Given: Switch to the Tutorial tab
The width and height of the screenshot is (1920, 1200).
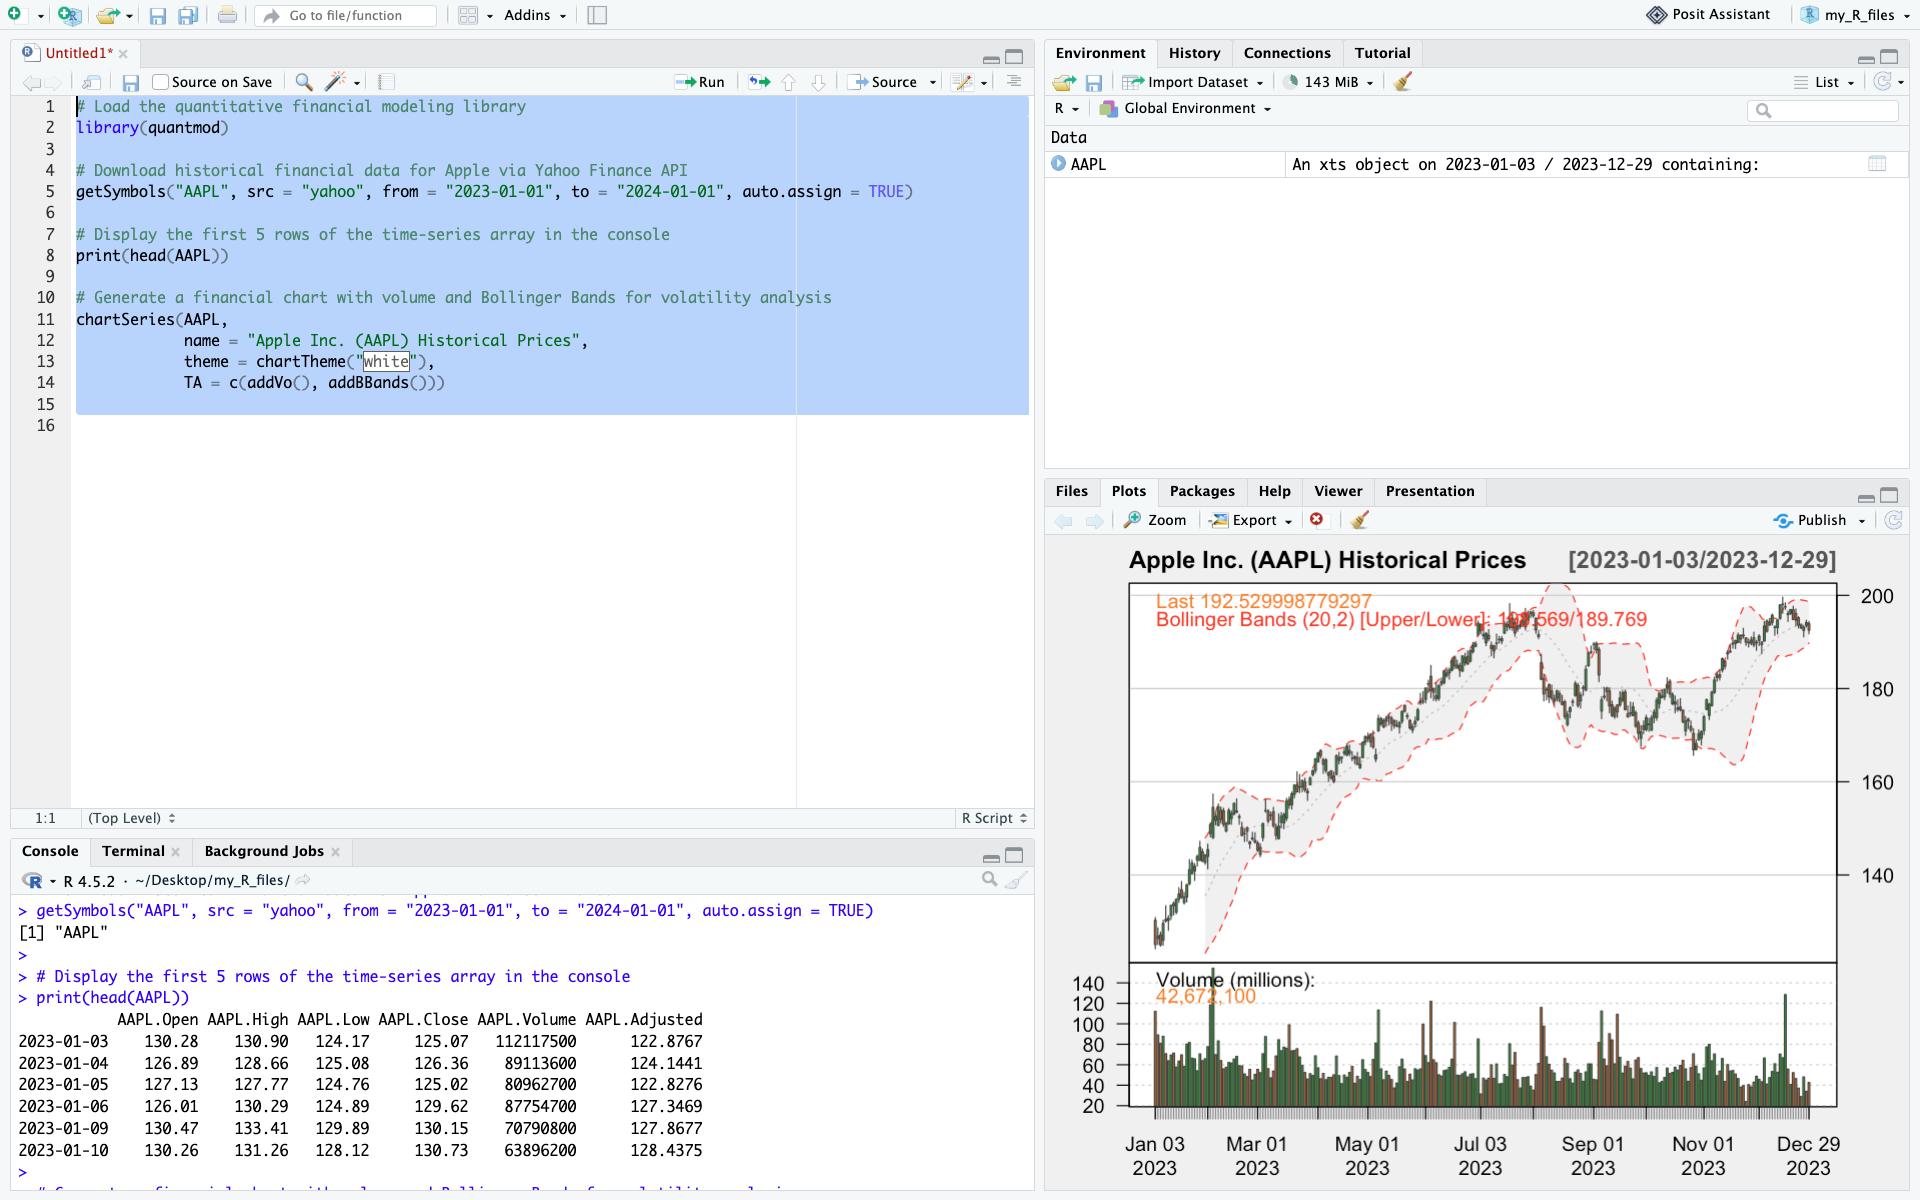Looking at the screenshot, I should (x=1382, y=53).
